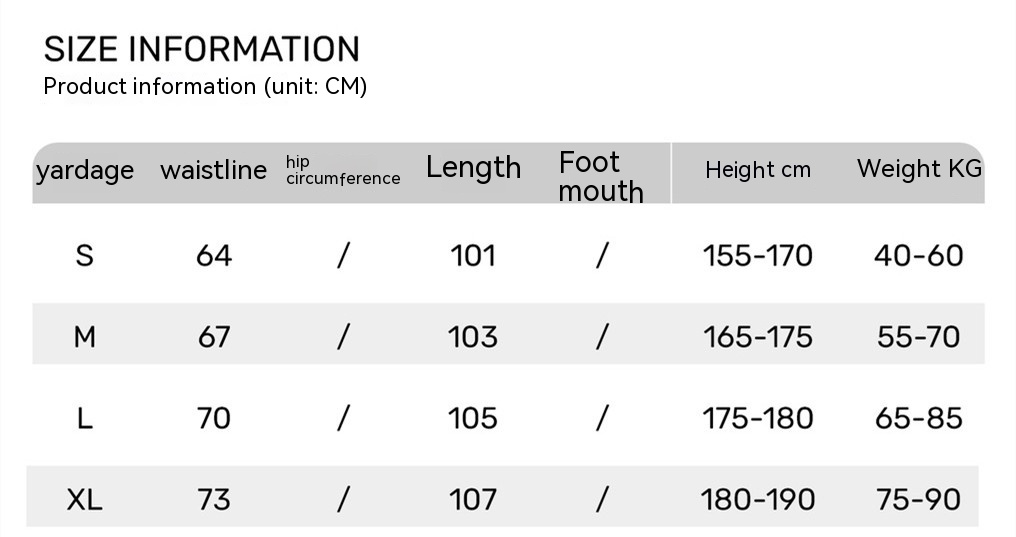Select length value 103
1016x537 pixels.
(473, 337)
